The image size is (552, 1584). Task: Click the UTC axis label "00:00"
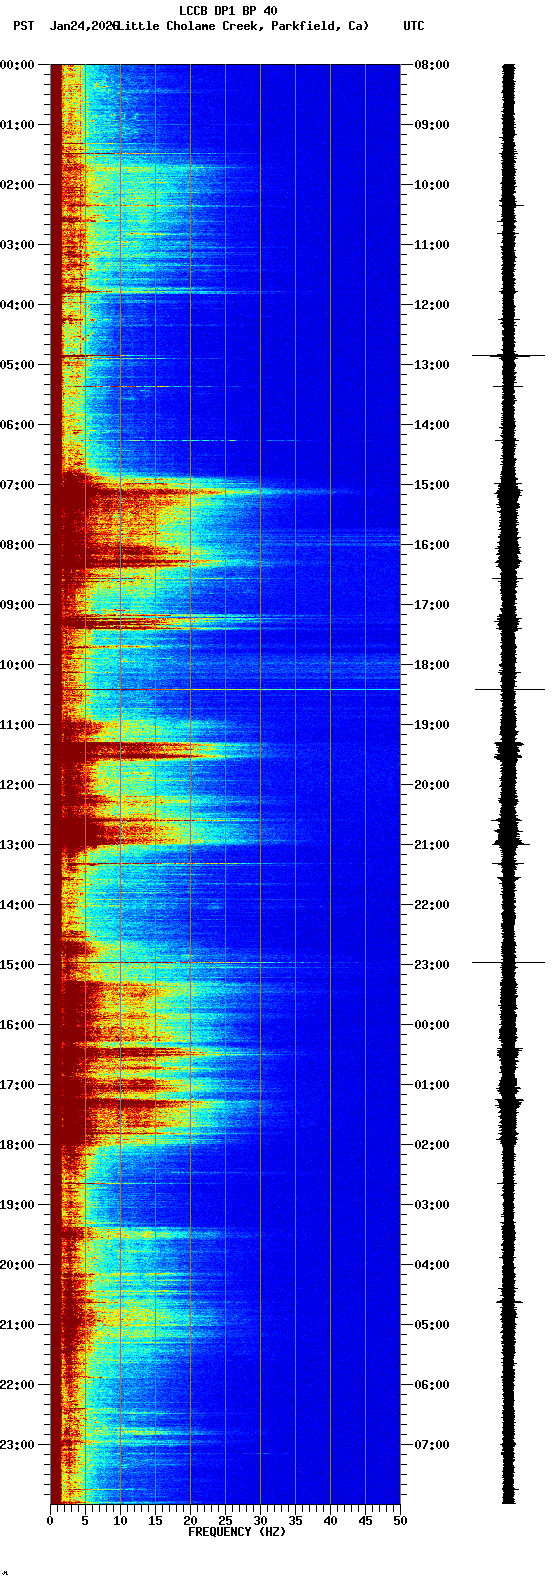pos(432,1025)
